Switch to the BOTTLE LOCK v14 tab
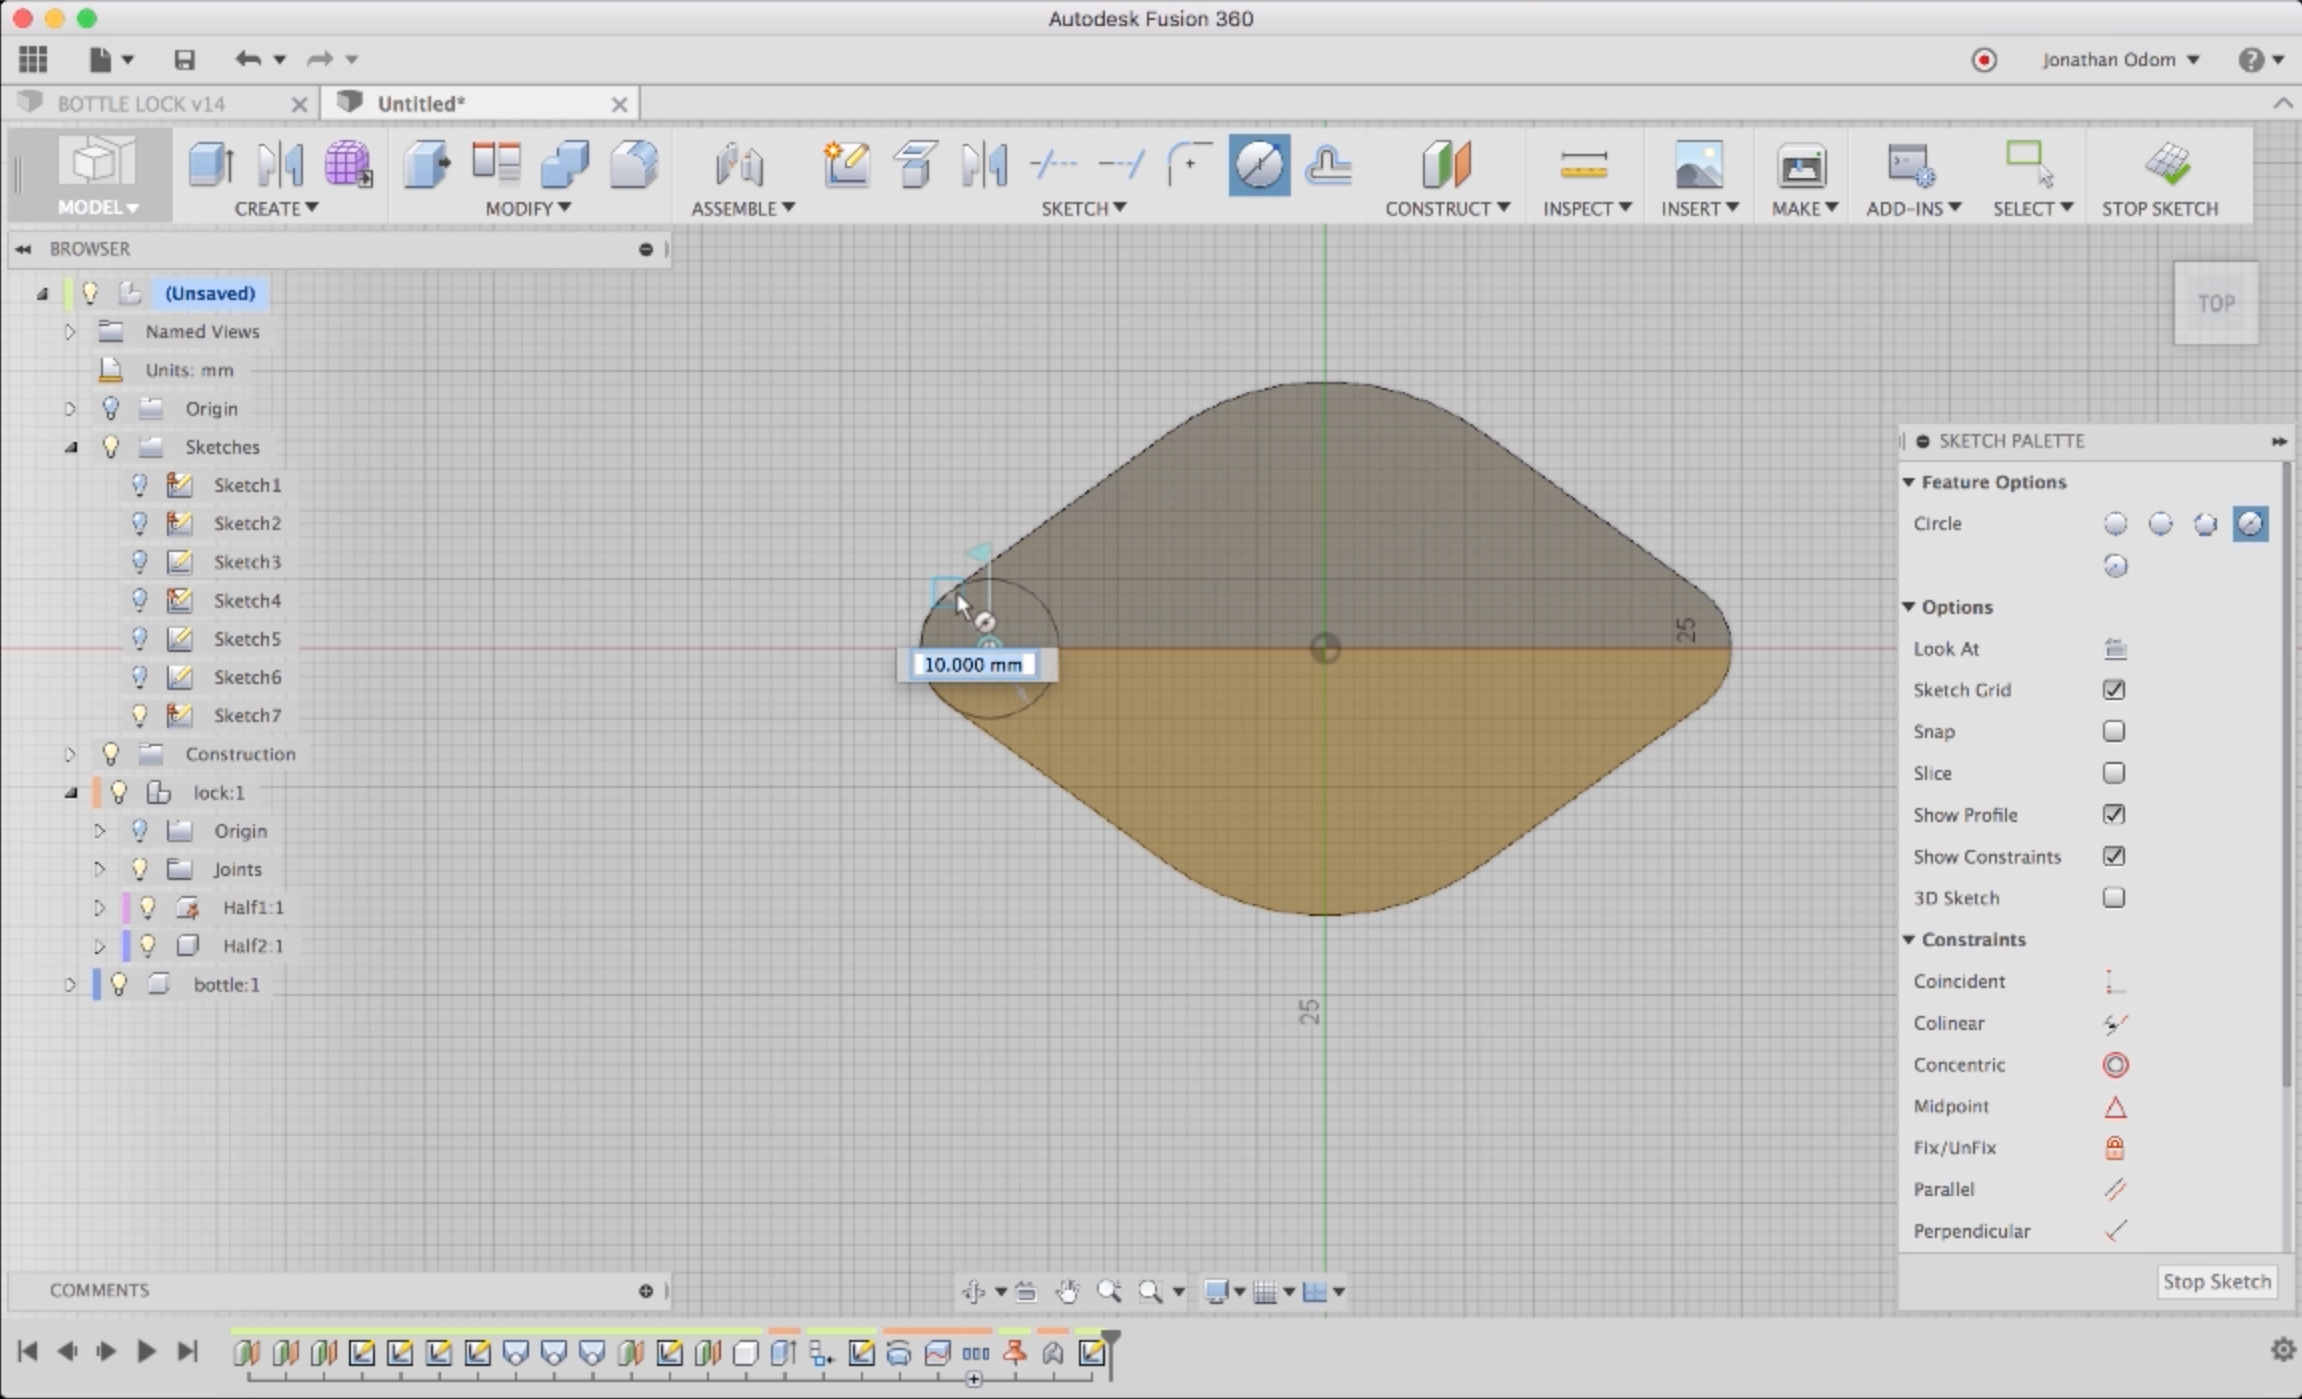The height and width of the screenshot is (1399, 2302). [x=140, y=104]
